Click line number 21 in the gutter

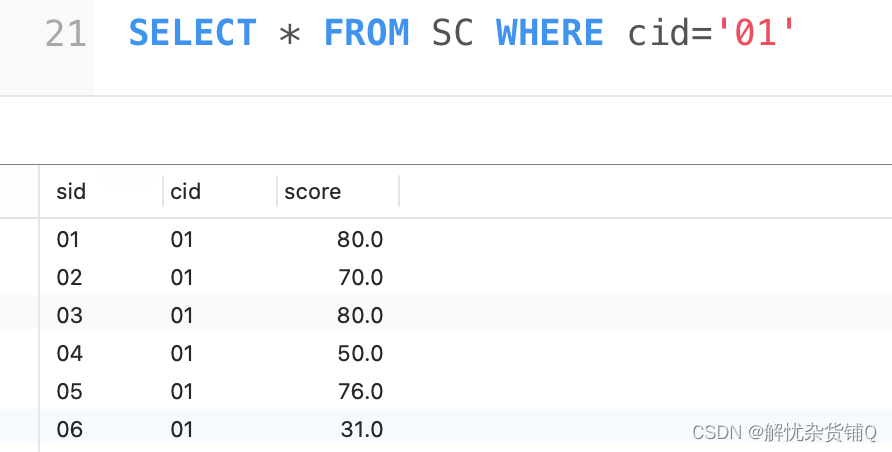coord(66,34)
